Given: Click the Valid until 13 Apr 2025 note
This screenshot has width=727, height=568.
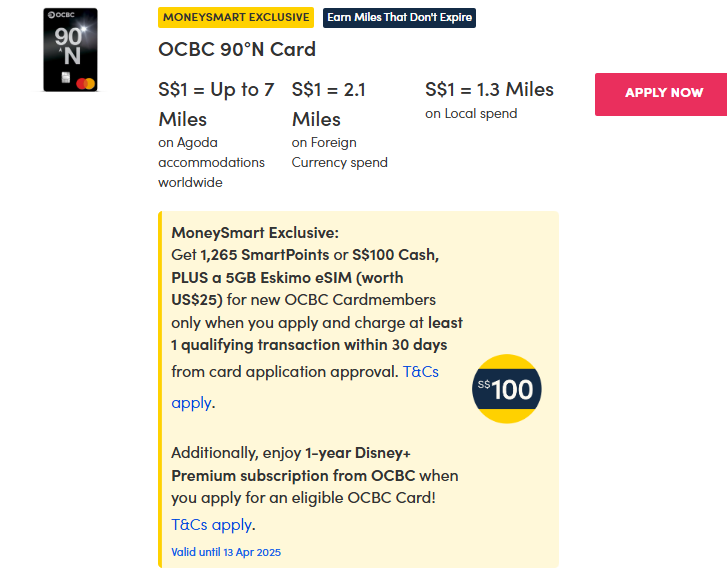Looking at the screenshot, I should [226, 552].
